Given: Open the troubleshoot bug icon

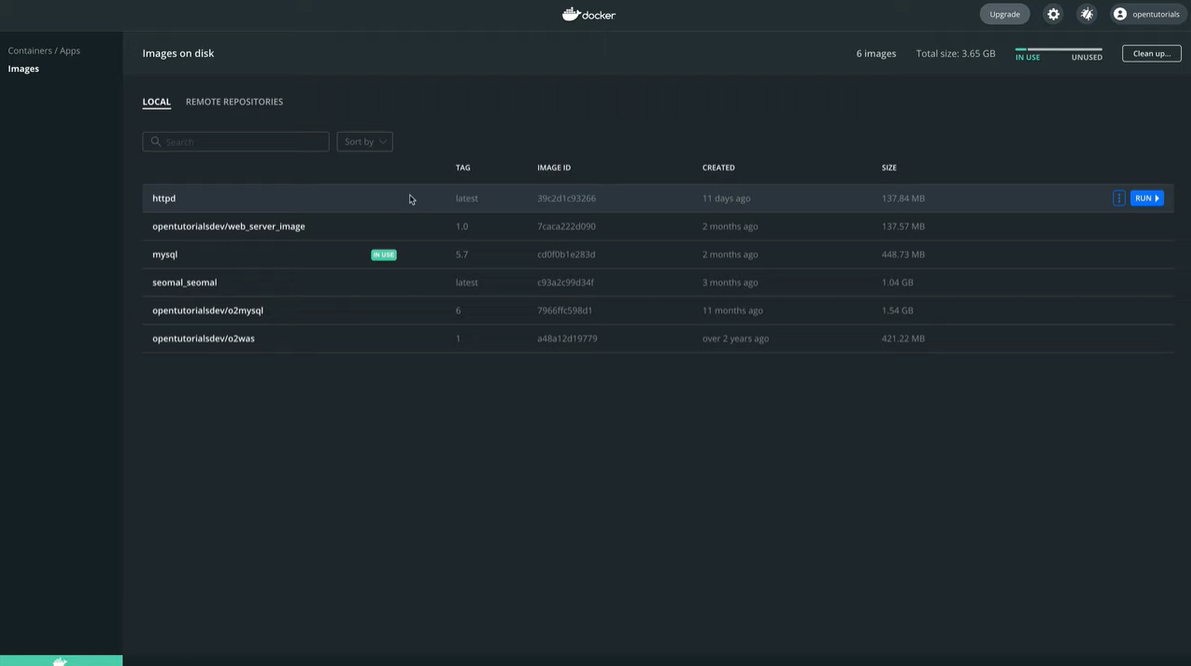Looking at the screenshot, I should pos(1087,14).
